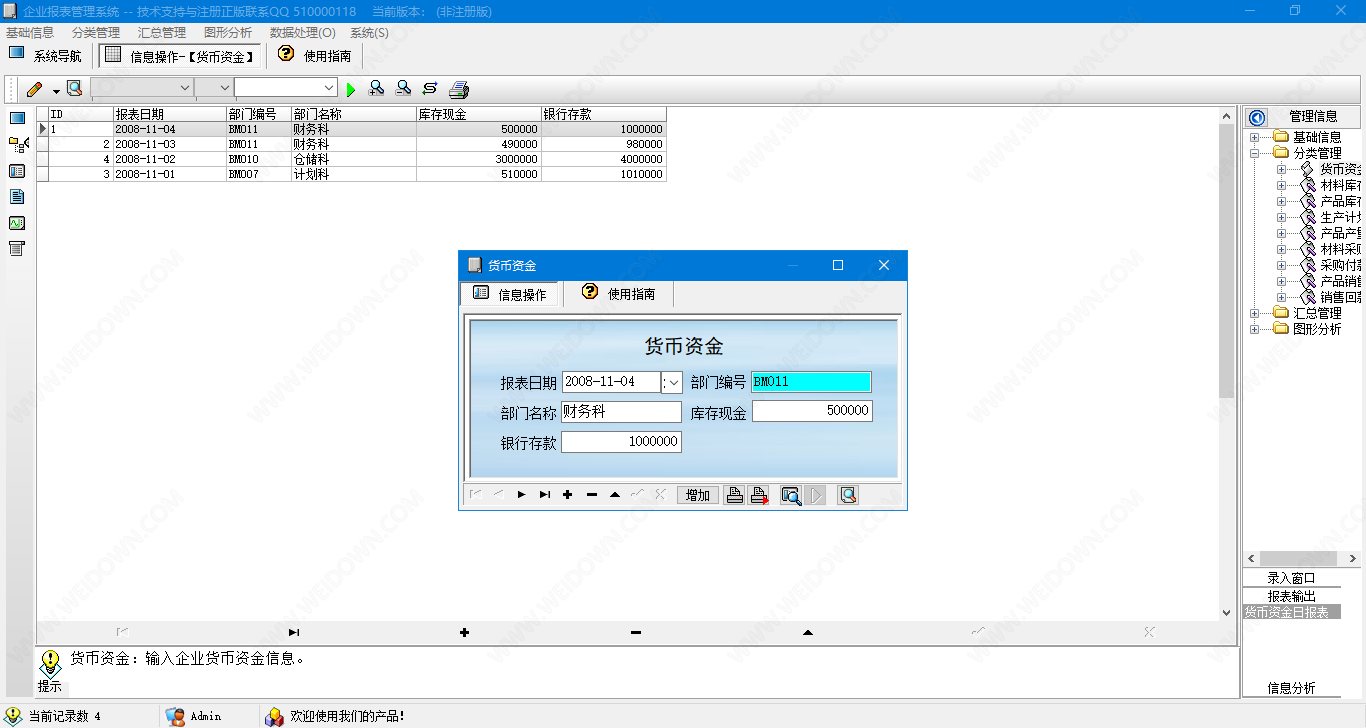Switch to the 系统导航 tab
1366x728 pixels.
(x=46, y=55)
